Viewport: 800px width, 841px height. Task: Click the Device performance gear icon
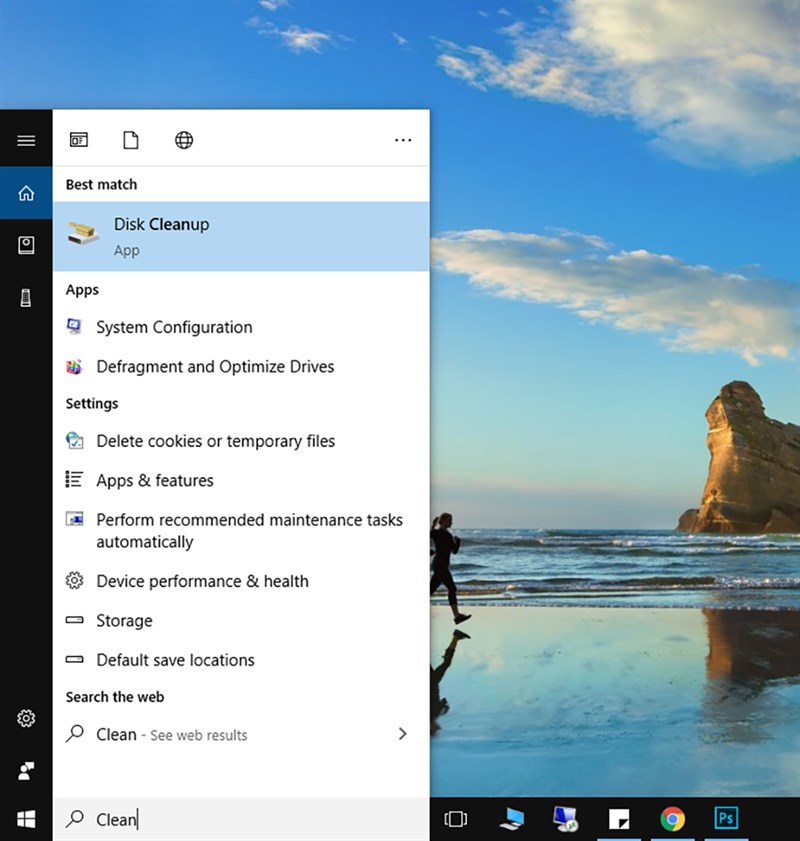click(75, 580)
